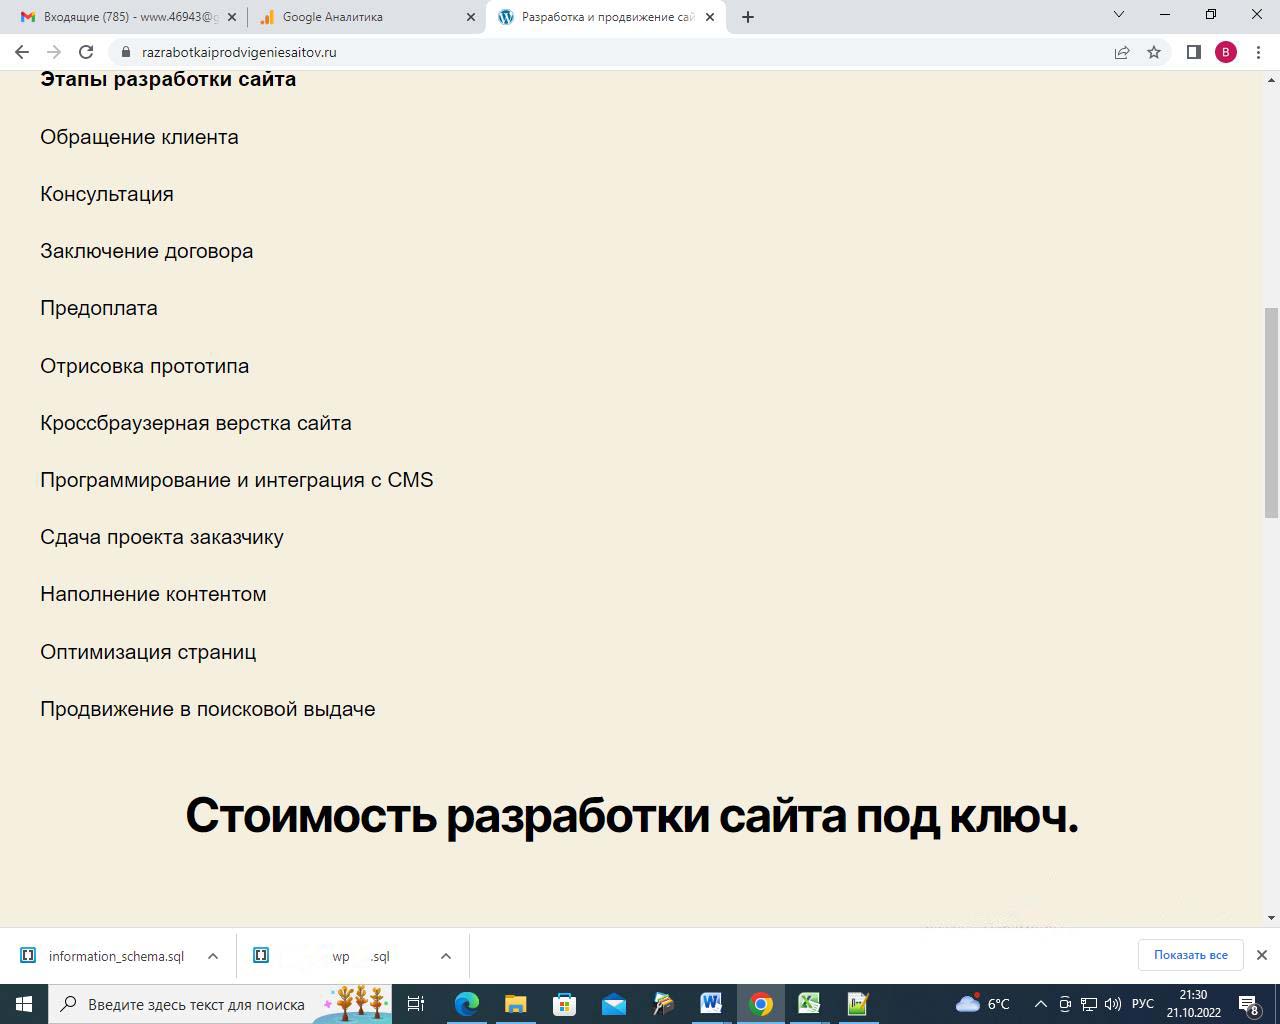This screenshot has width=1280, height=1024.
Task: Reload the current page
Action: pos(86,52)
